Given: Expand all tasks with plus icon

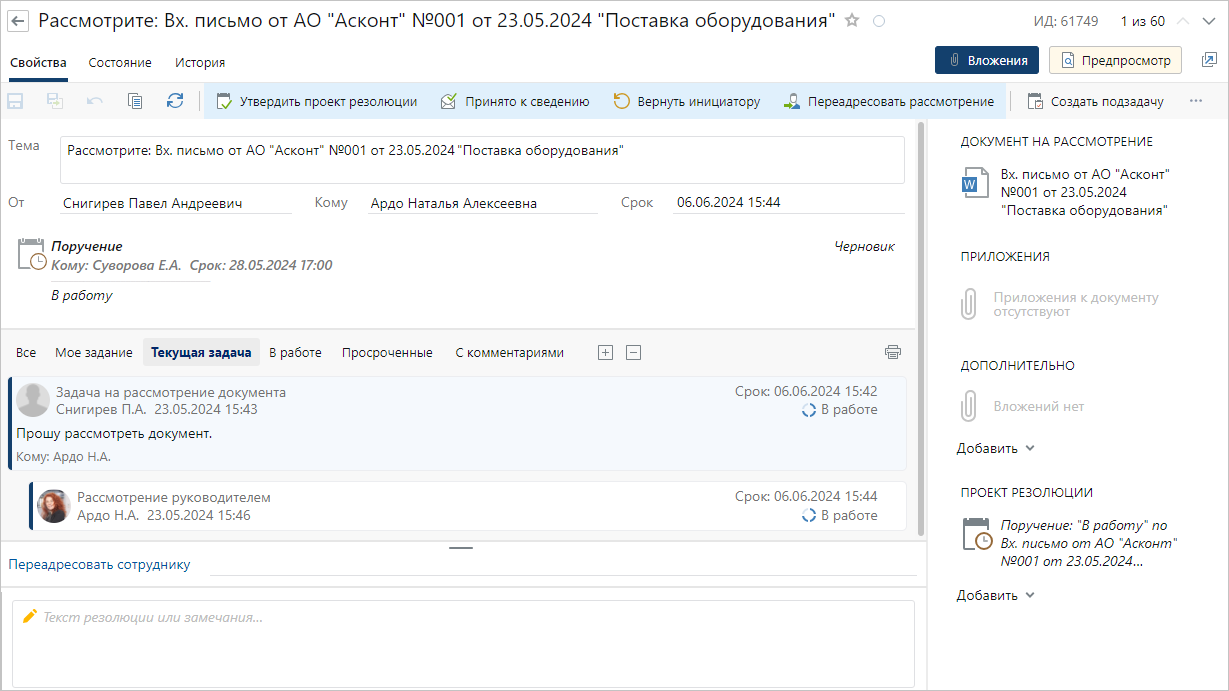Looking at the screenshot, I should click(x=605, y=352).
